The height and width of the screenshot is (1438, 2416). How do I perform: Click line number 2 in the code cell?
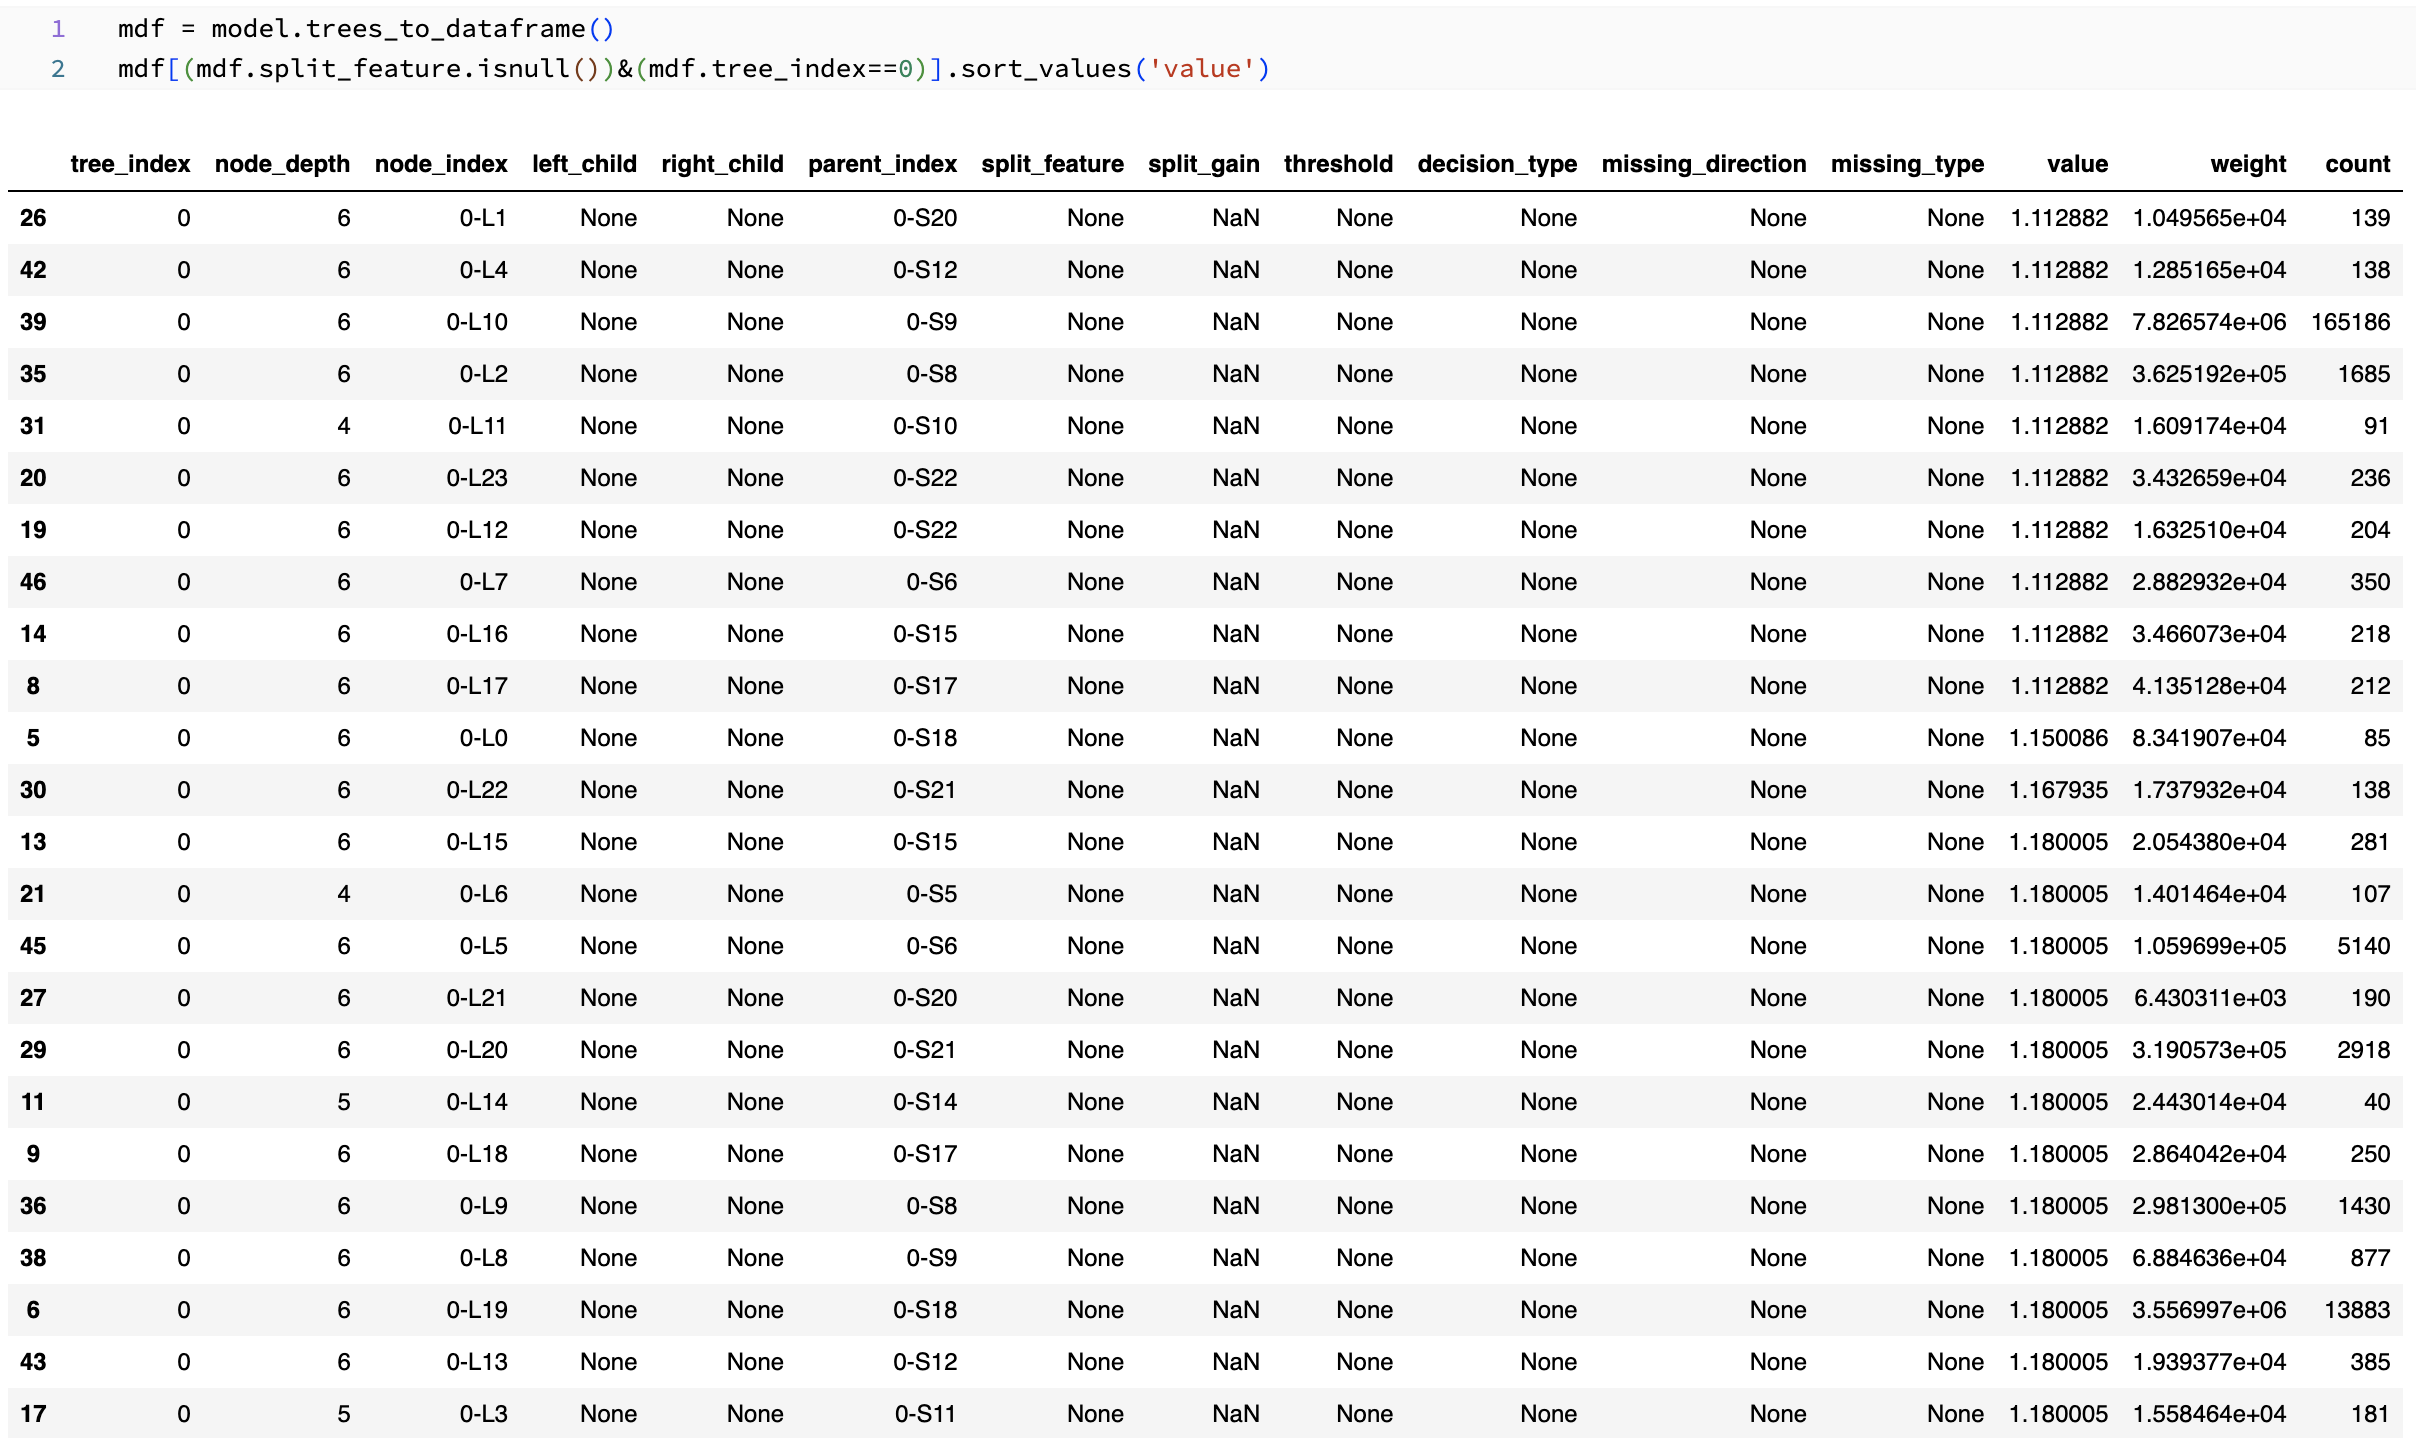58,69
